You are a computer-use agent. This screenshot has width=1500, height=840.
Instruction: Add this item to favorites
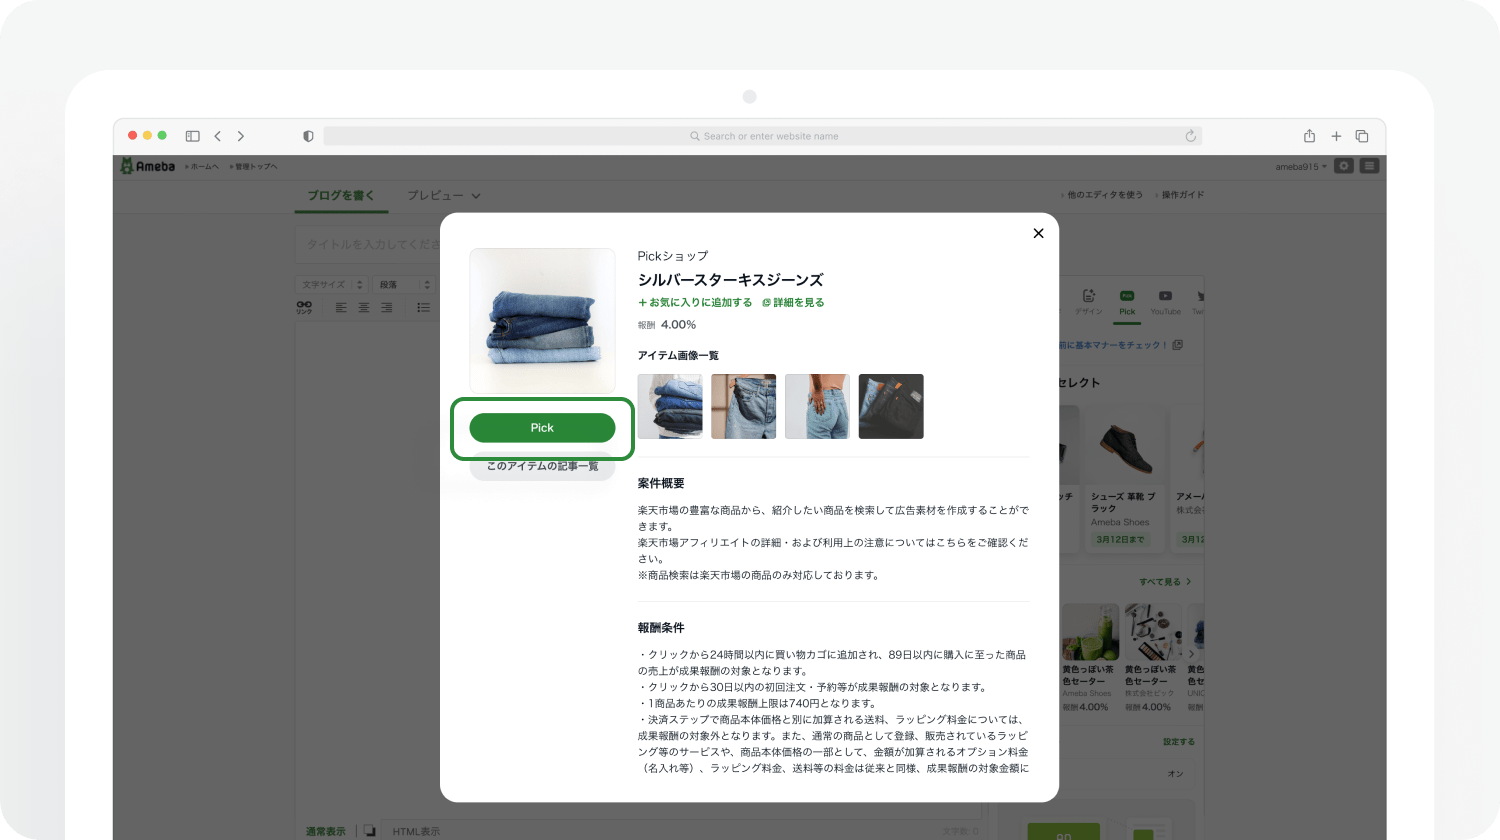695,302
